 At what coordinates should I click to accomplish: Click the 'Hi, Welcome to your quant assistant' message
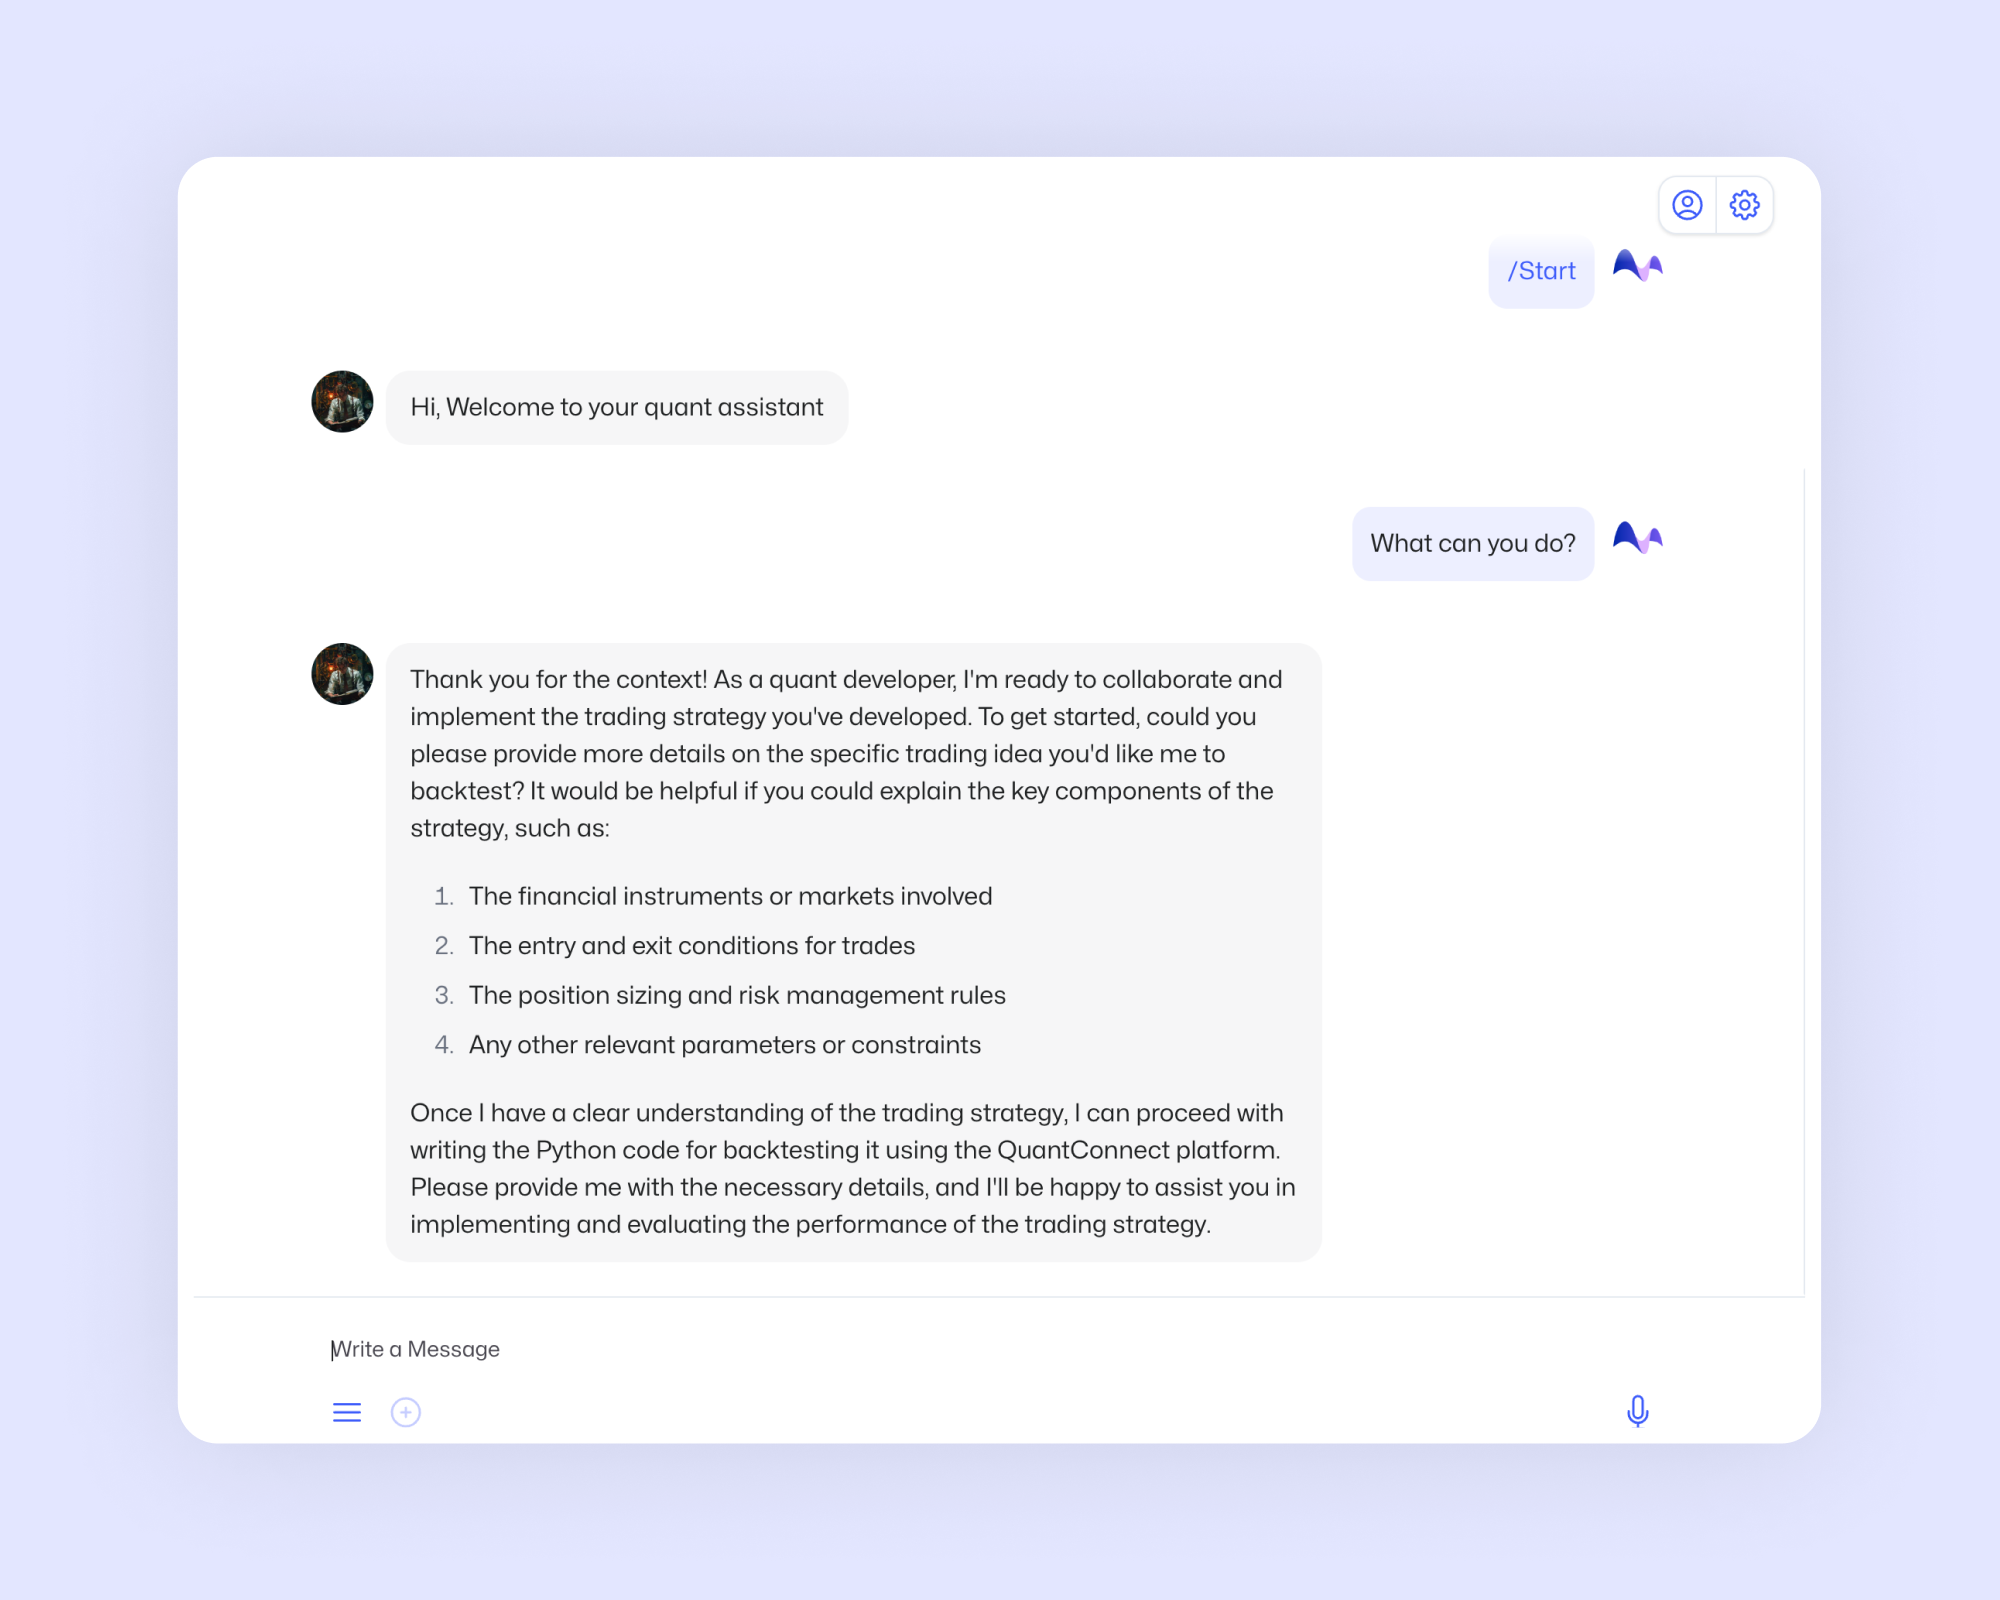point(617,407)
